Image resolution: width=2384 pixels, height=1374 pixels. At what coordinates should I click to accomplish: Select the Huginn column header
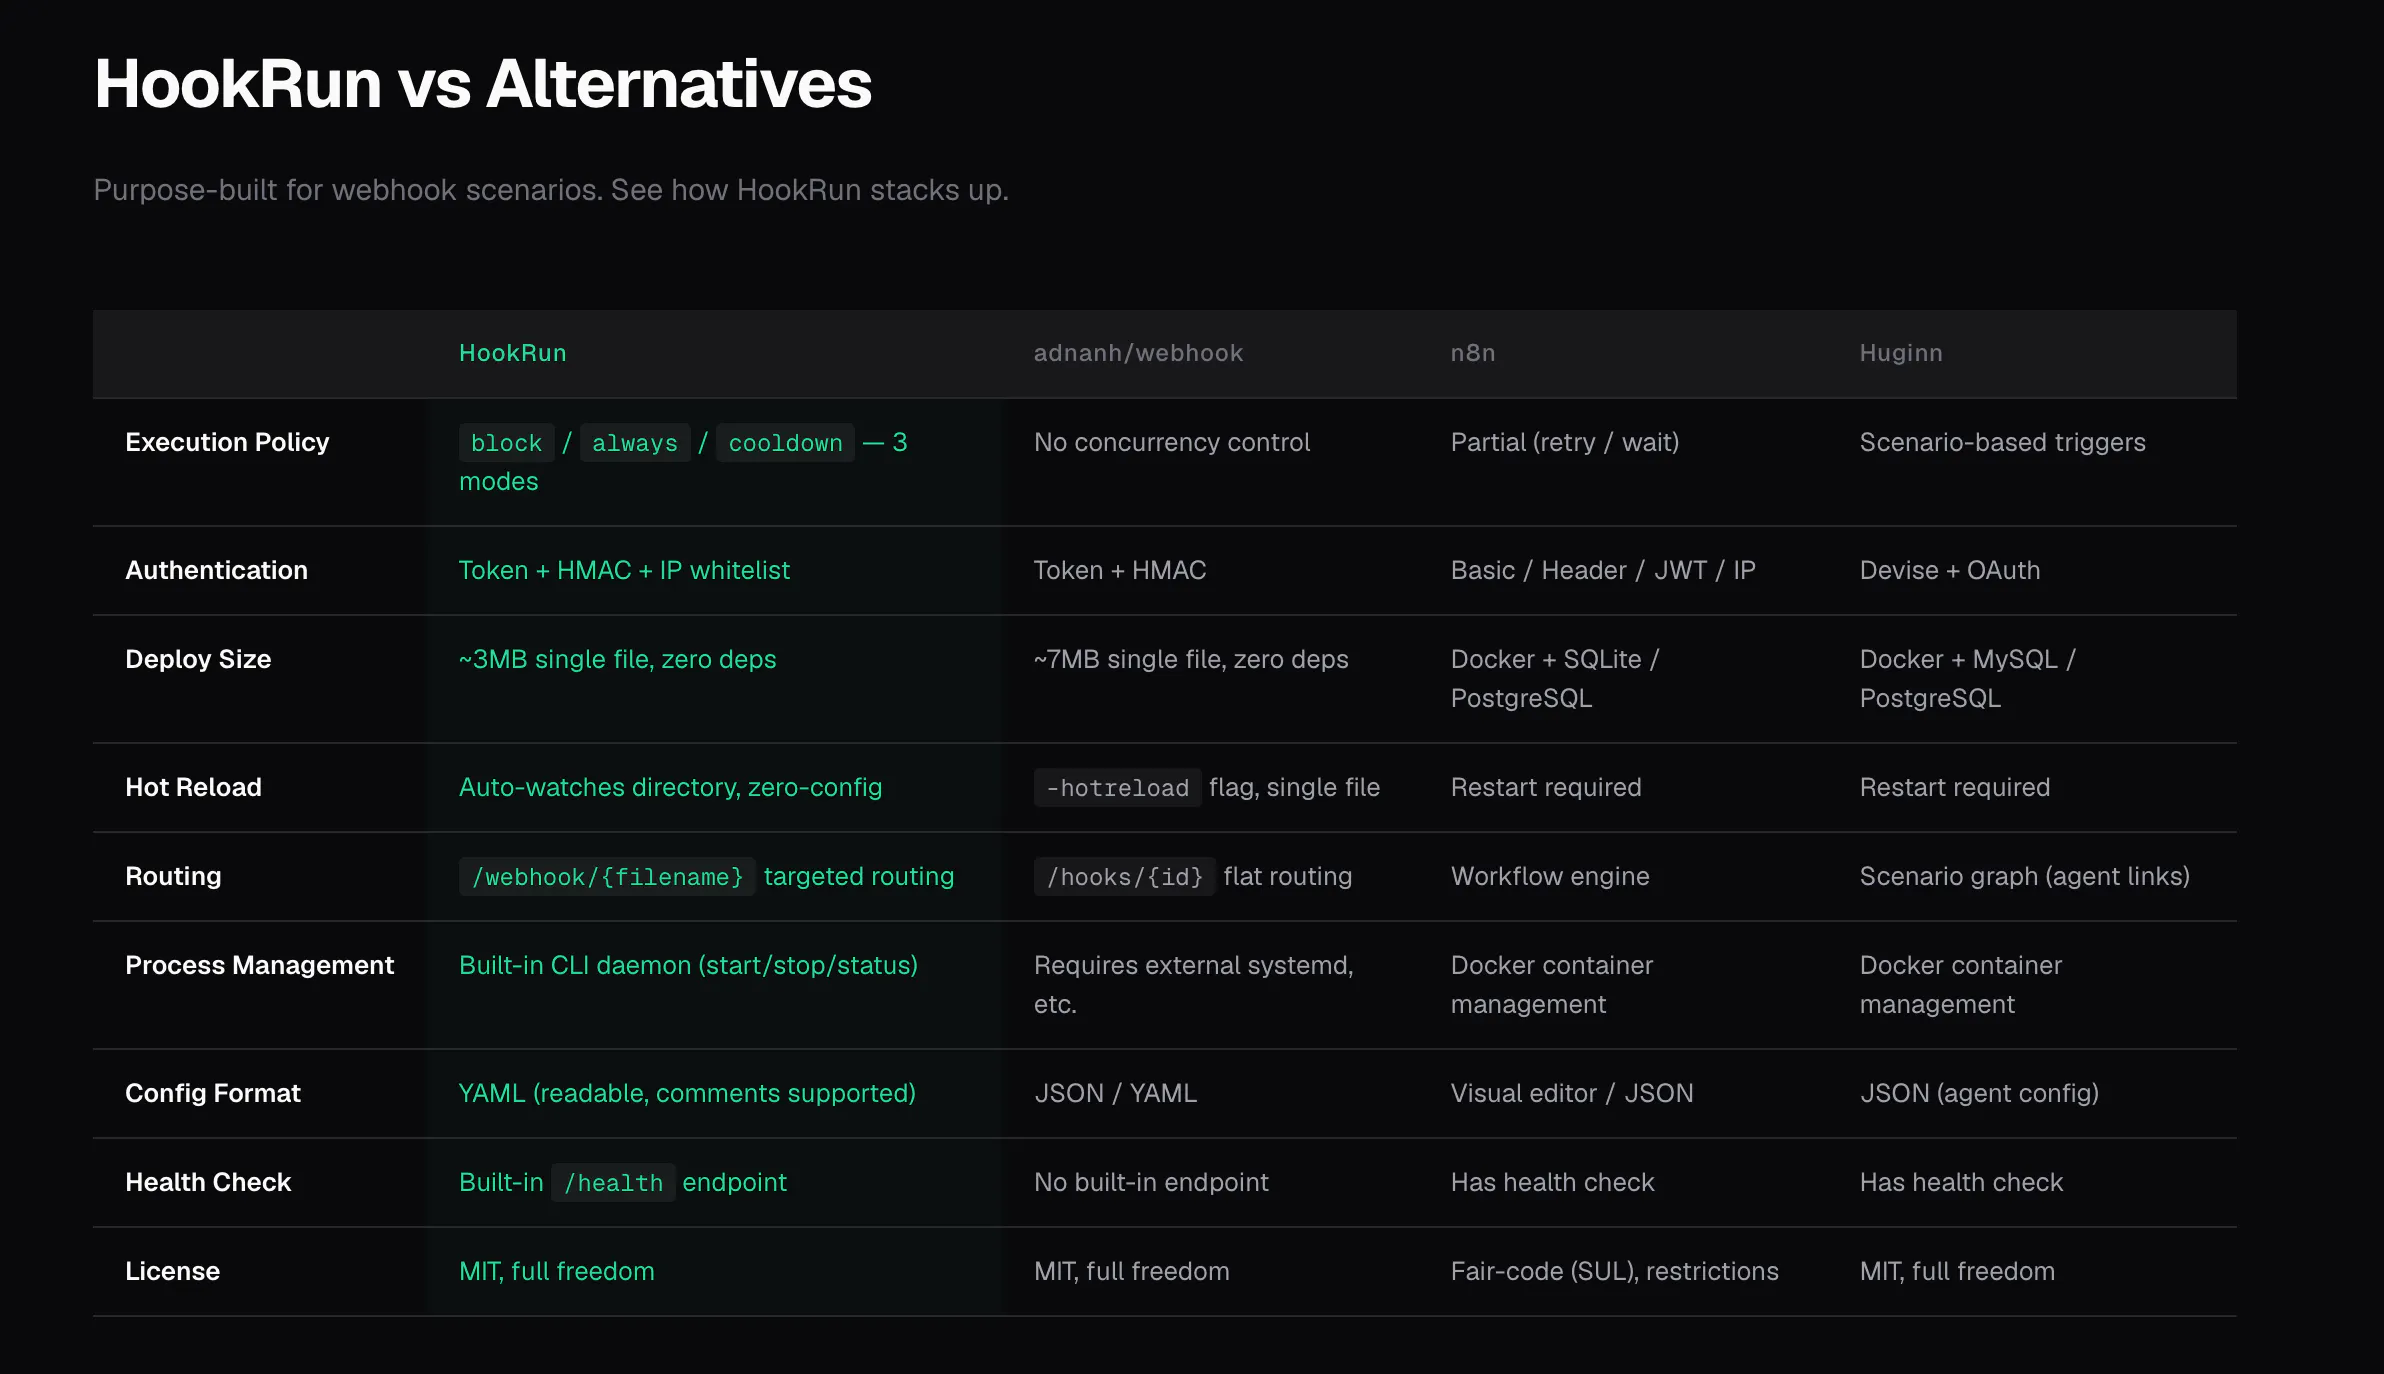pos(1901,353)
